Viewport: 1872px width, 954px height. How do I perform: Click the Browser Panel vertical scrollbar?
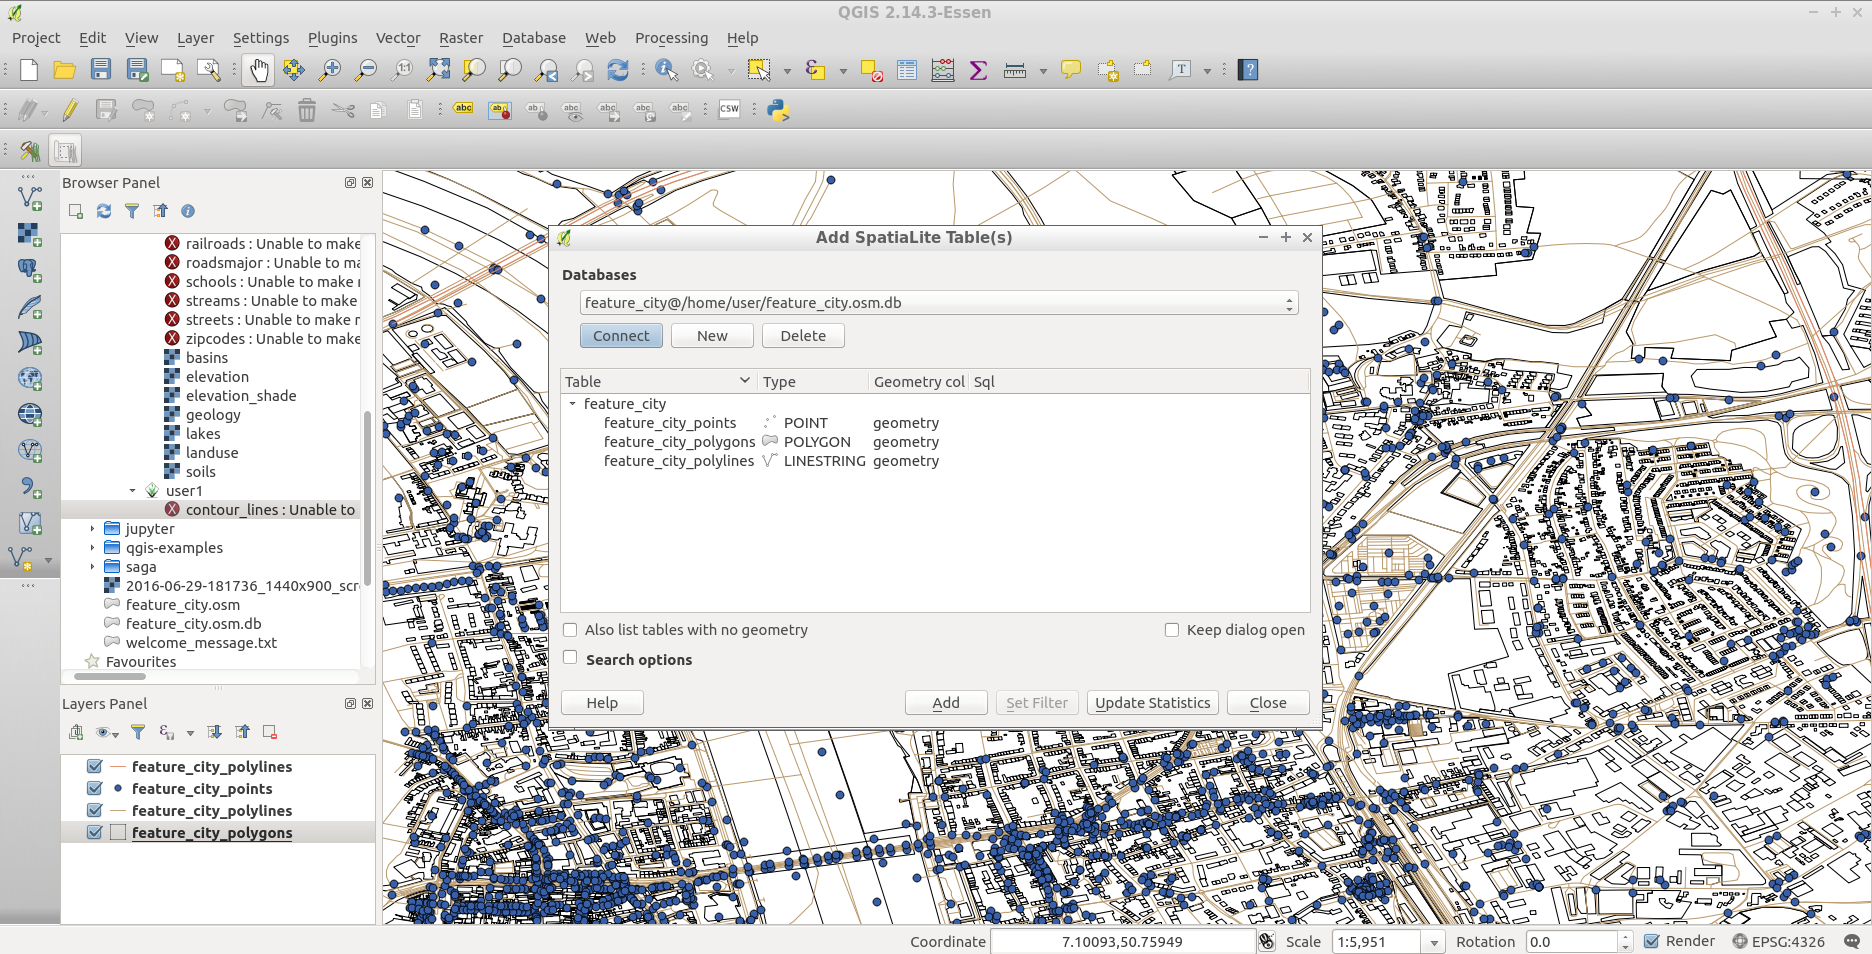(x=368, y=497)
